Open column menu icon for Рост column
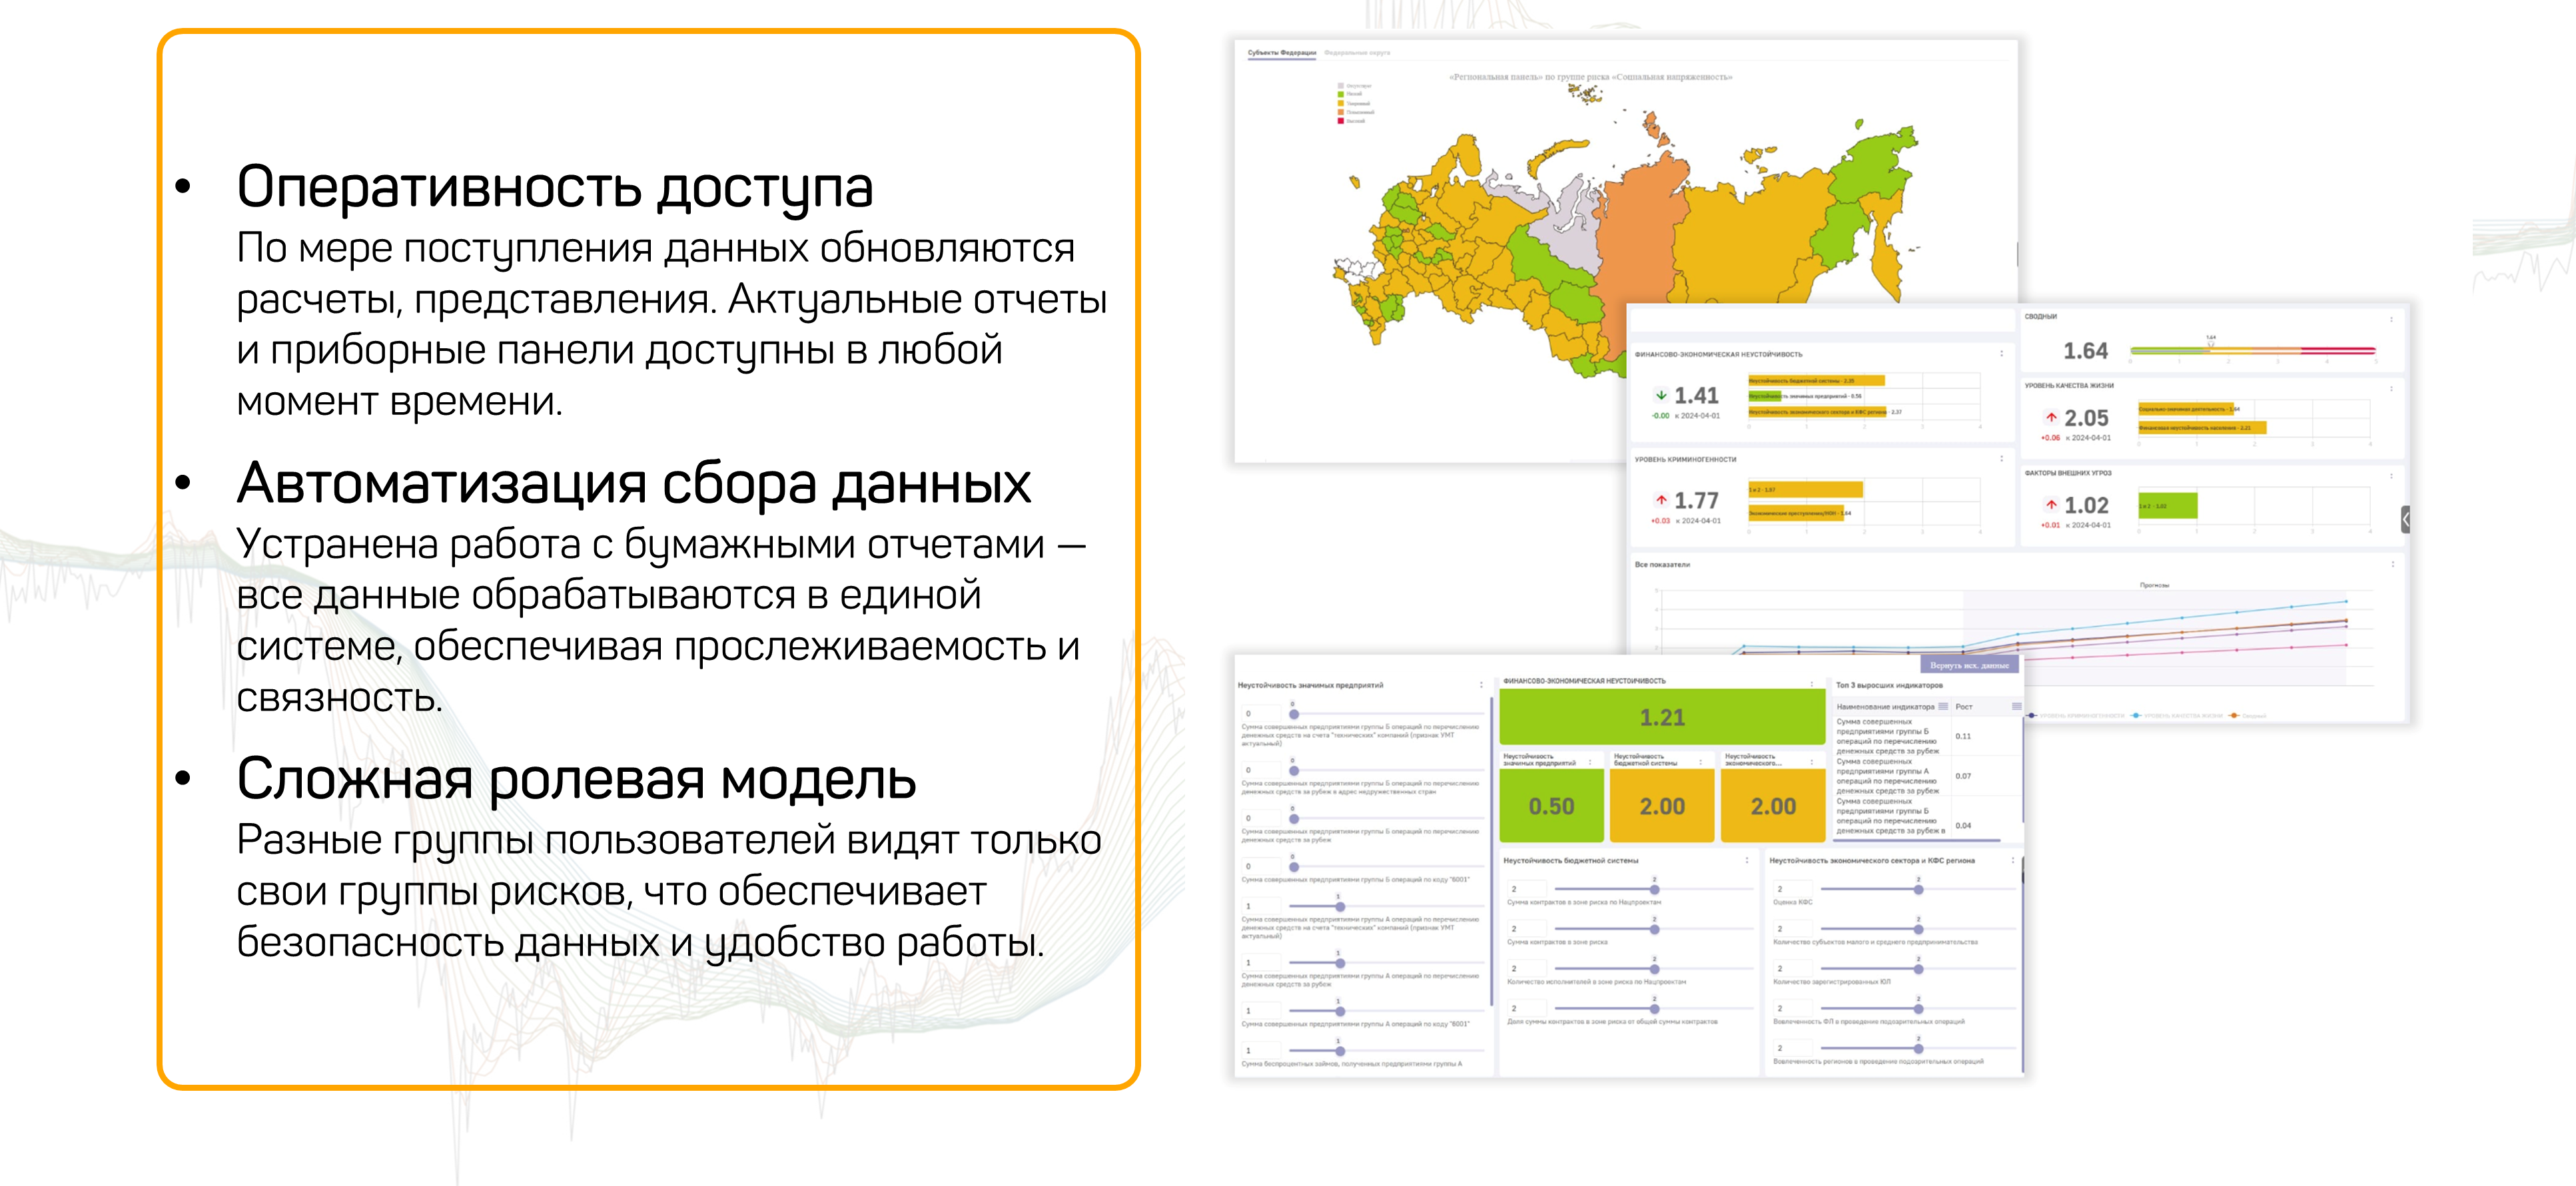Image resolution: width=2576 pixels, height=1186 pixels. pyautogui.click(x=2016, y=706)
